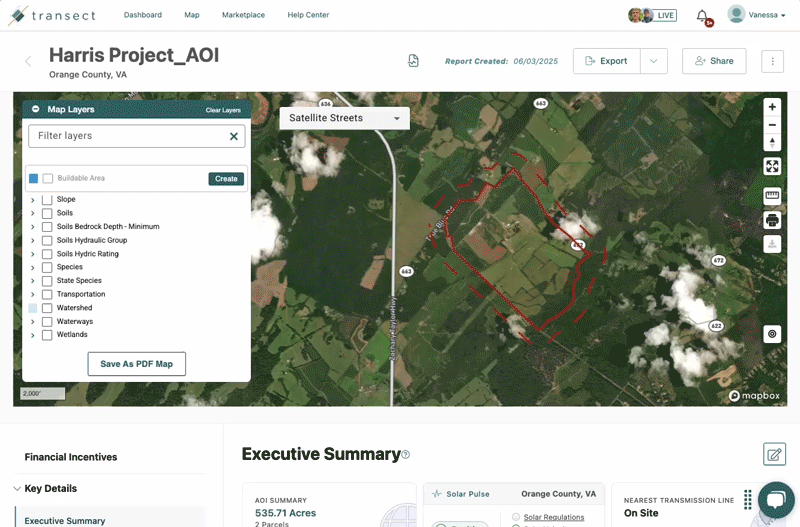Expand the Soils layer group
Image resolution: width=800 pixels, height=527 pixels.
pyautogui.click(x=33, y=213)
